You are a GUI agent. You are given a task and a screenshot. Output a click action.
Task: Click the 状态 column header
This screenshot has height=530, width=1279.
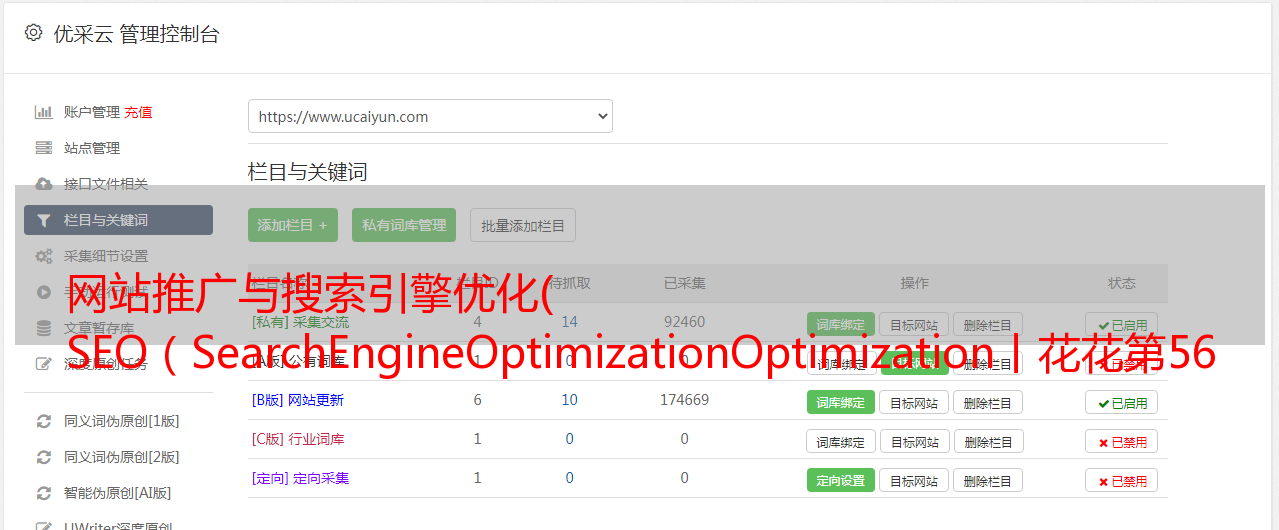tap(1122, 283)
